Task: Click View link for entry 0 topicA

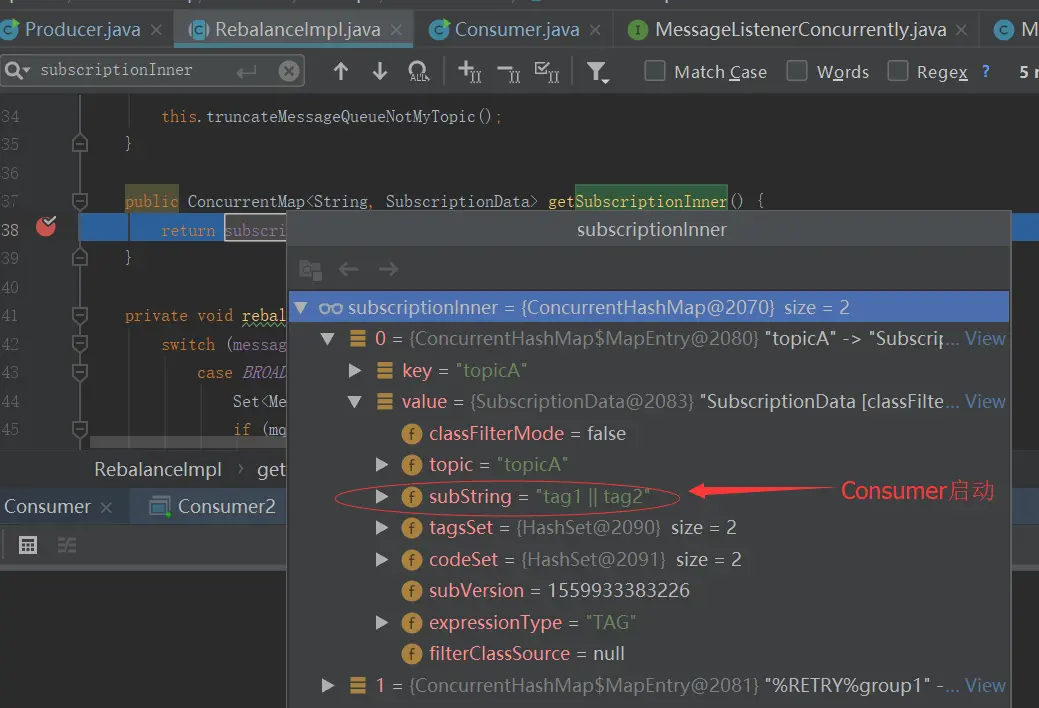Action: (x=985, y=339)
